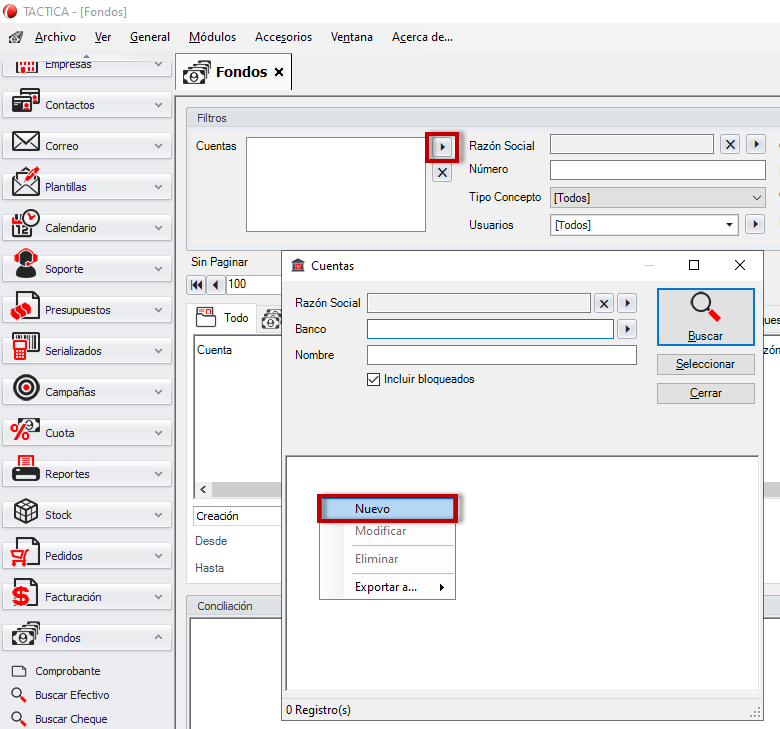Open Banco picker arrow in Cuentas dialog
The width and height of the screenshot is (780, 729).
(x=627, y=329)
